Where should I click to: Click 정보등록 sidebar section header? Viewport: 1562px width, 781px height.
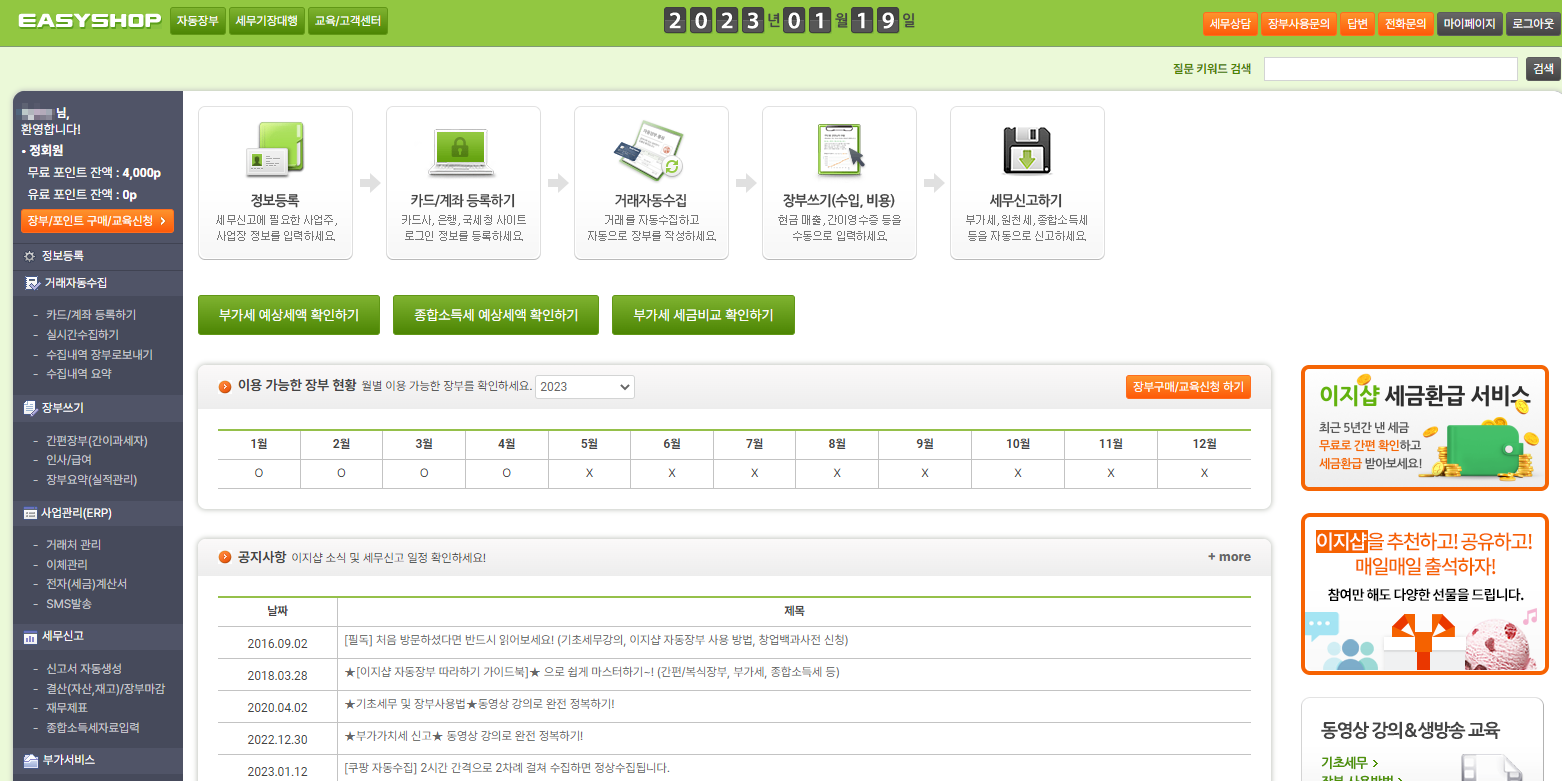pyautogui.click(x=97, y=257)
